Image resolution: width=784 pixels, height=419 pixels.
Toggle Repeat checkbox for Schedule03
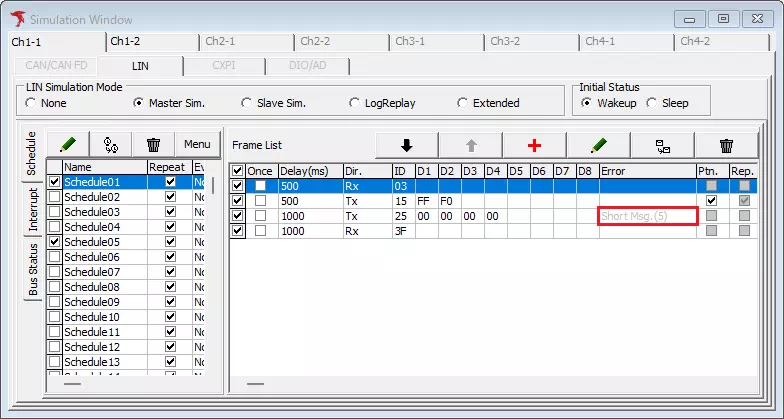tap(170, 212)
